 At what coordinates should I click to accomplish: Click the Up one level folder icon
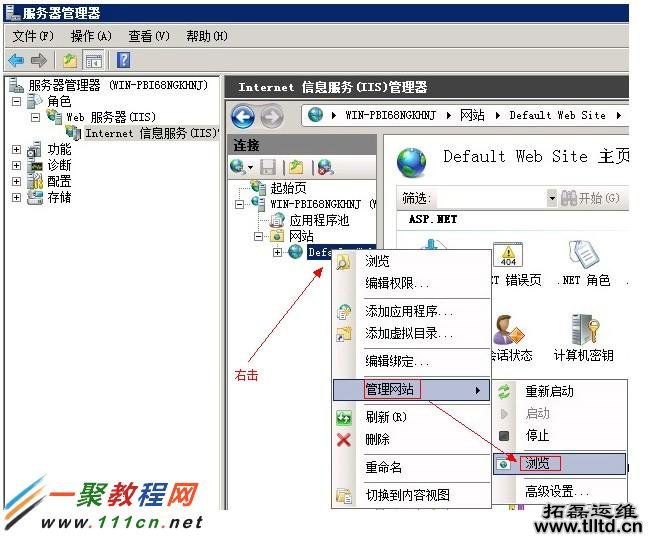(70, 61)
